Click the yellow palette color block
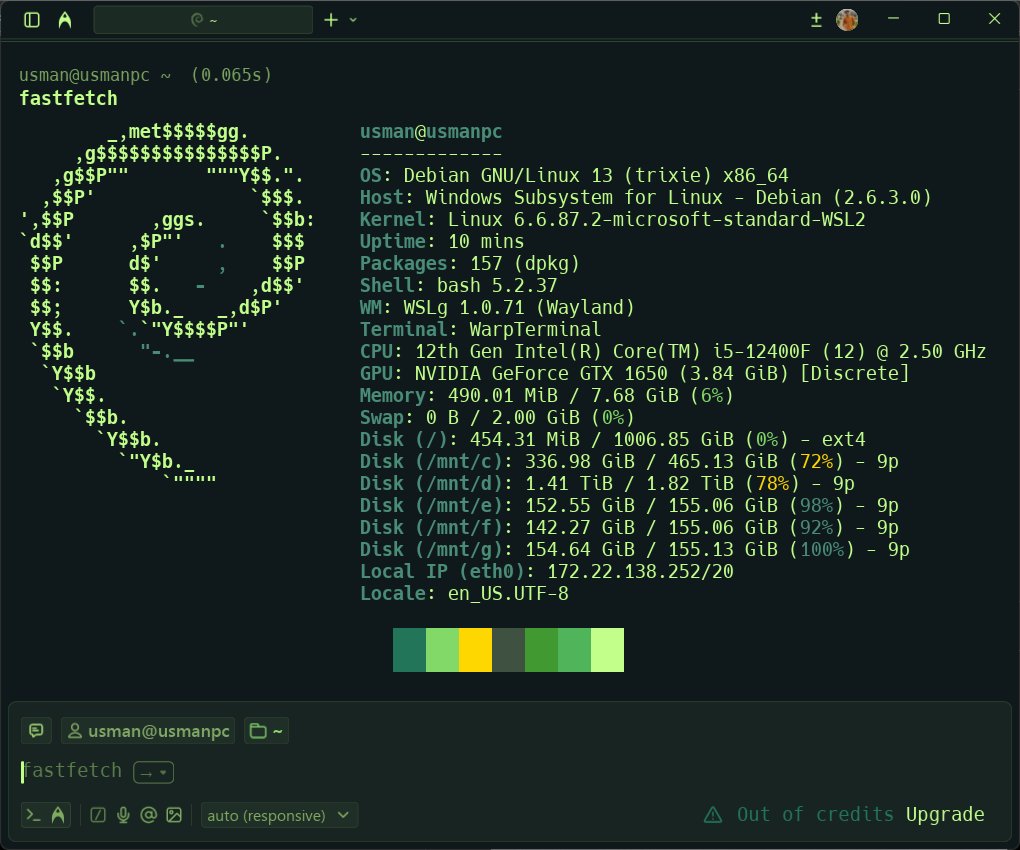This screenshot has width=1020, height=850. coord(476,650)
